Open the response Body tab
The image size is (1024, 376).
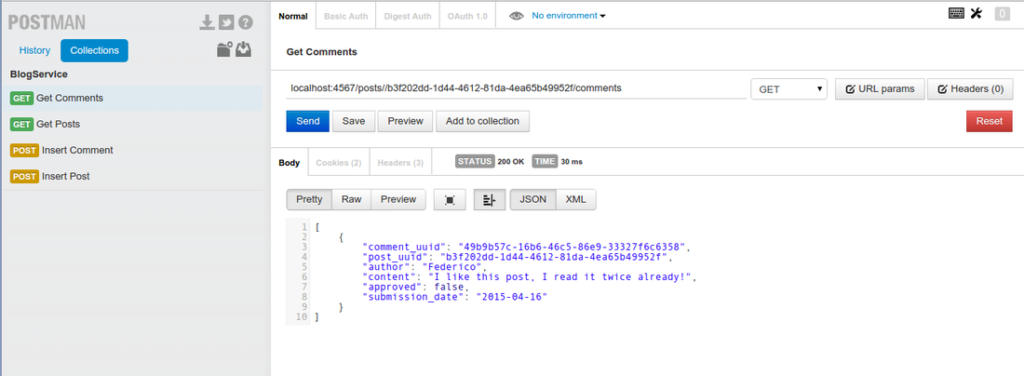289,163
